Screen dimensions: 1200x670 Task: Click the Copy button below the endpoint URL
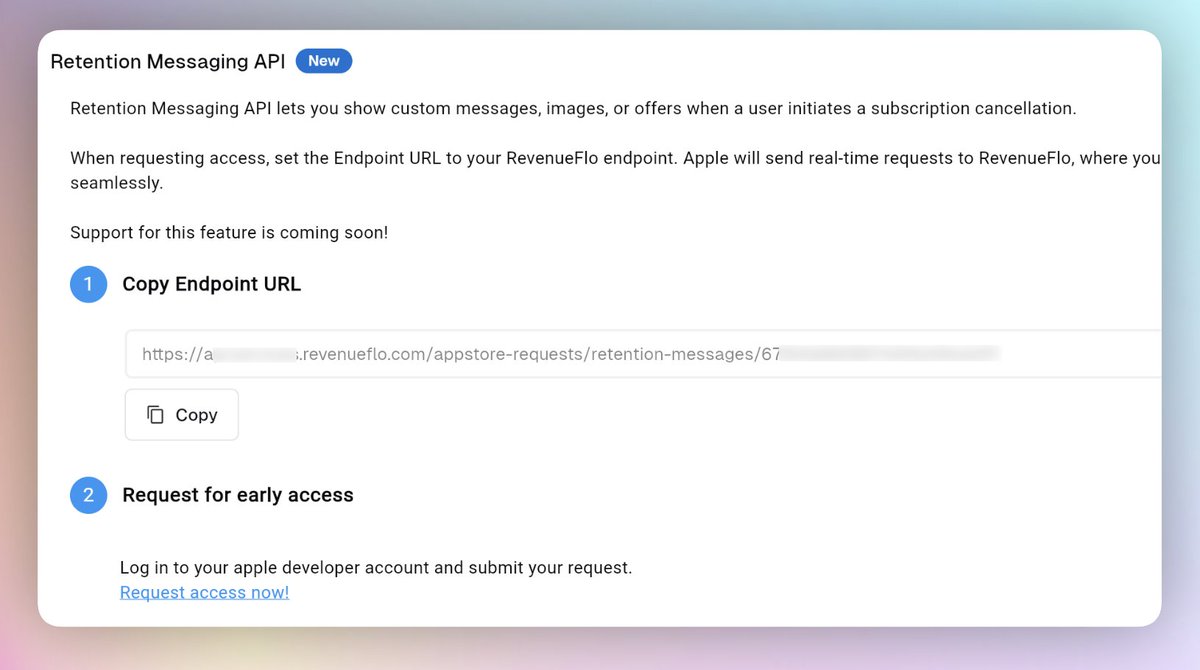(181, 415)
